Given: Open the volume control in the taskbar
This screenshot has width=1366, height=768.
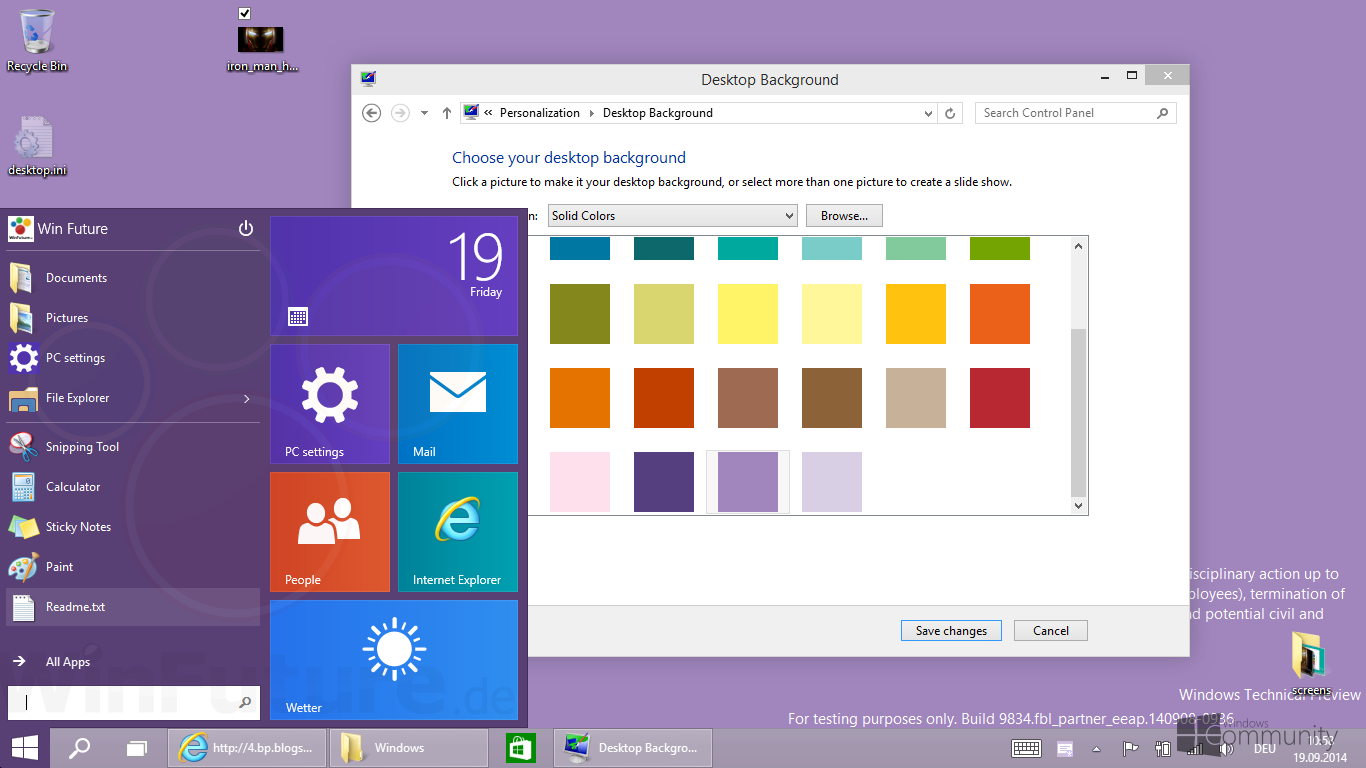Looking at the screenshot, I should point(1226,748).
